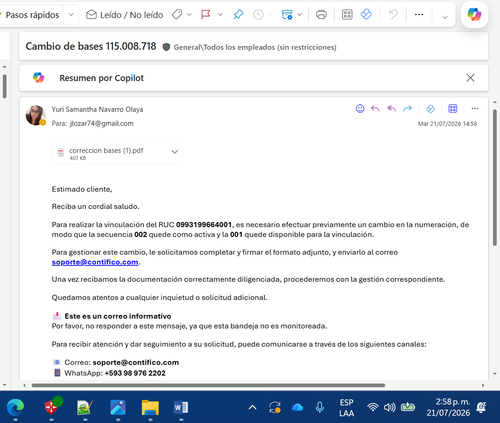
Task: Open Copilot from the top-right round button
Action: 474,14
